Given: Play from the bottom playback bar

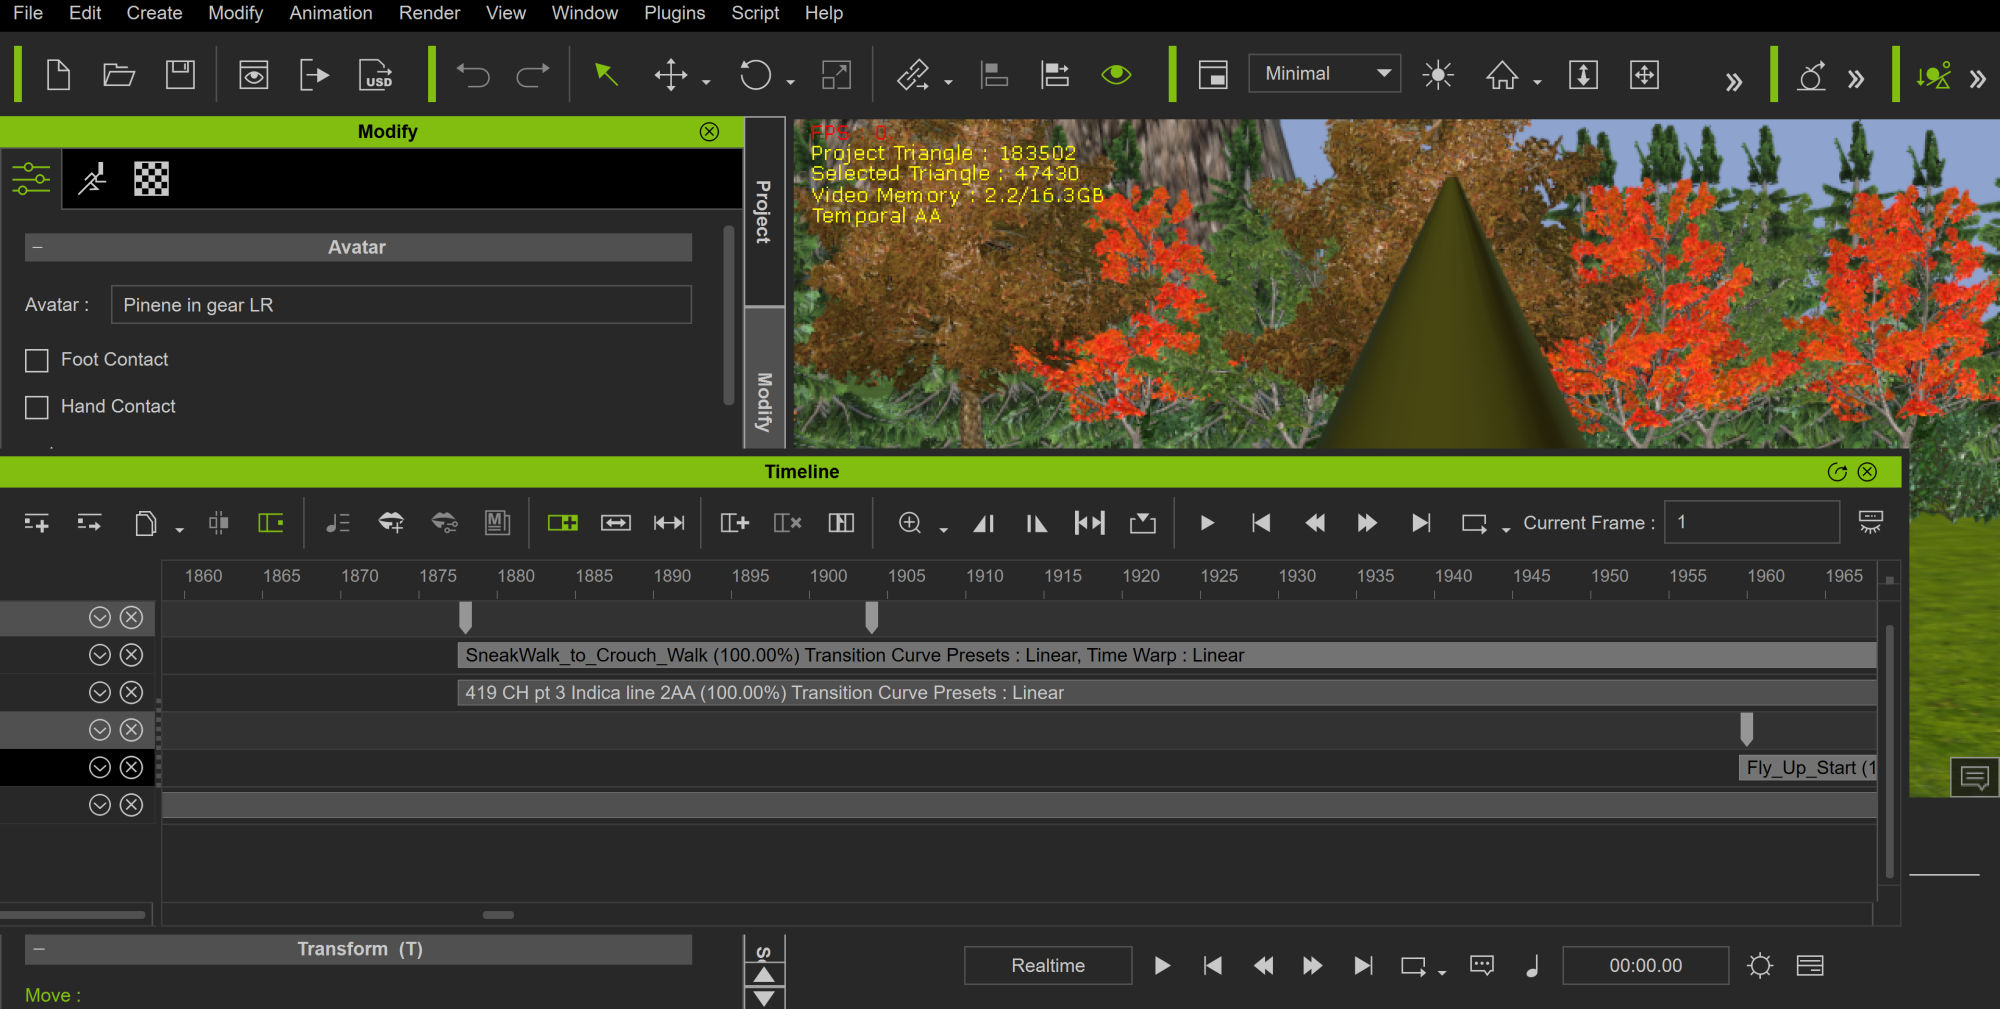Looking at the screenshot, I should pyautogui.click(x=1162, y=966).
